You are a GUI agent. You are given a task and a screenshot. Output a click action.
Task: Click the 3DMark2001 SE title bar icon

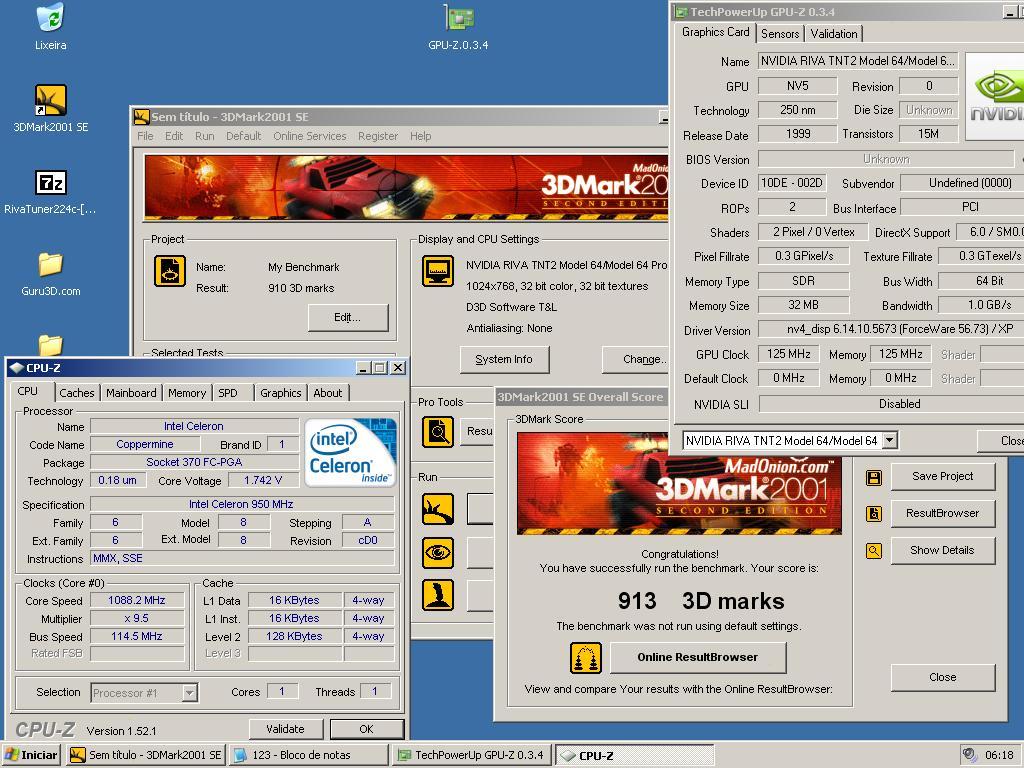pos(142,117)
